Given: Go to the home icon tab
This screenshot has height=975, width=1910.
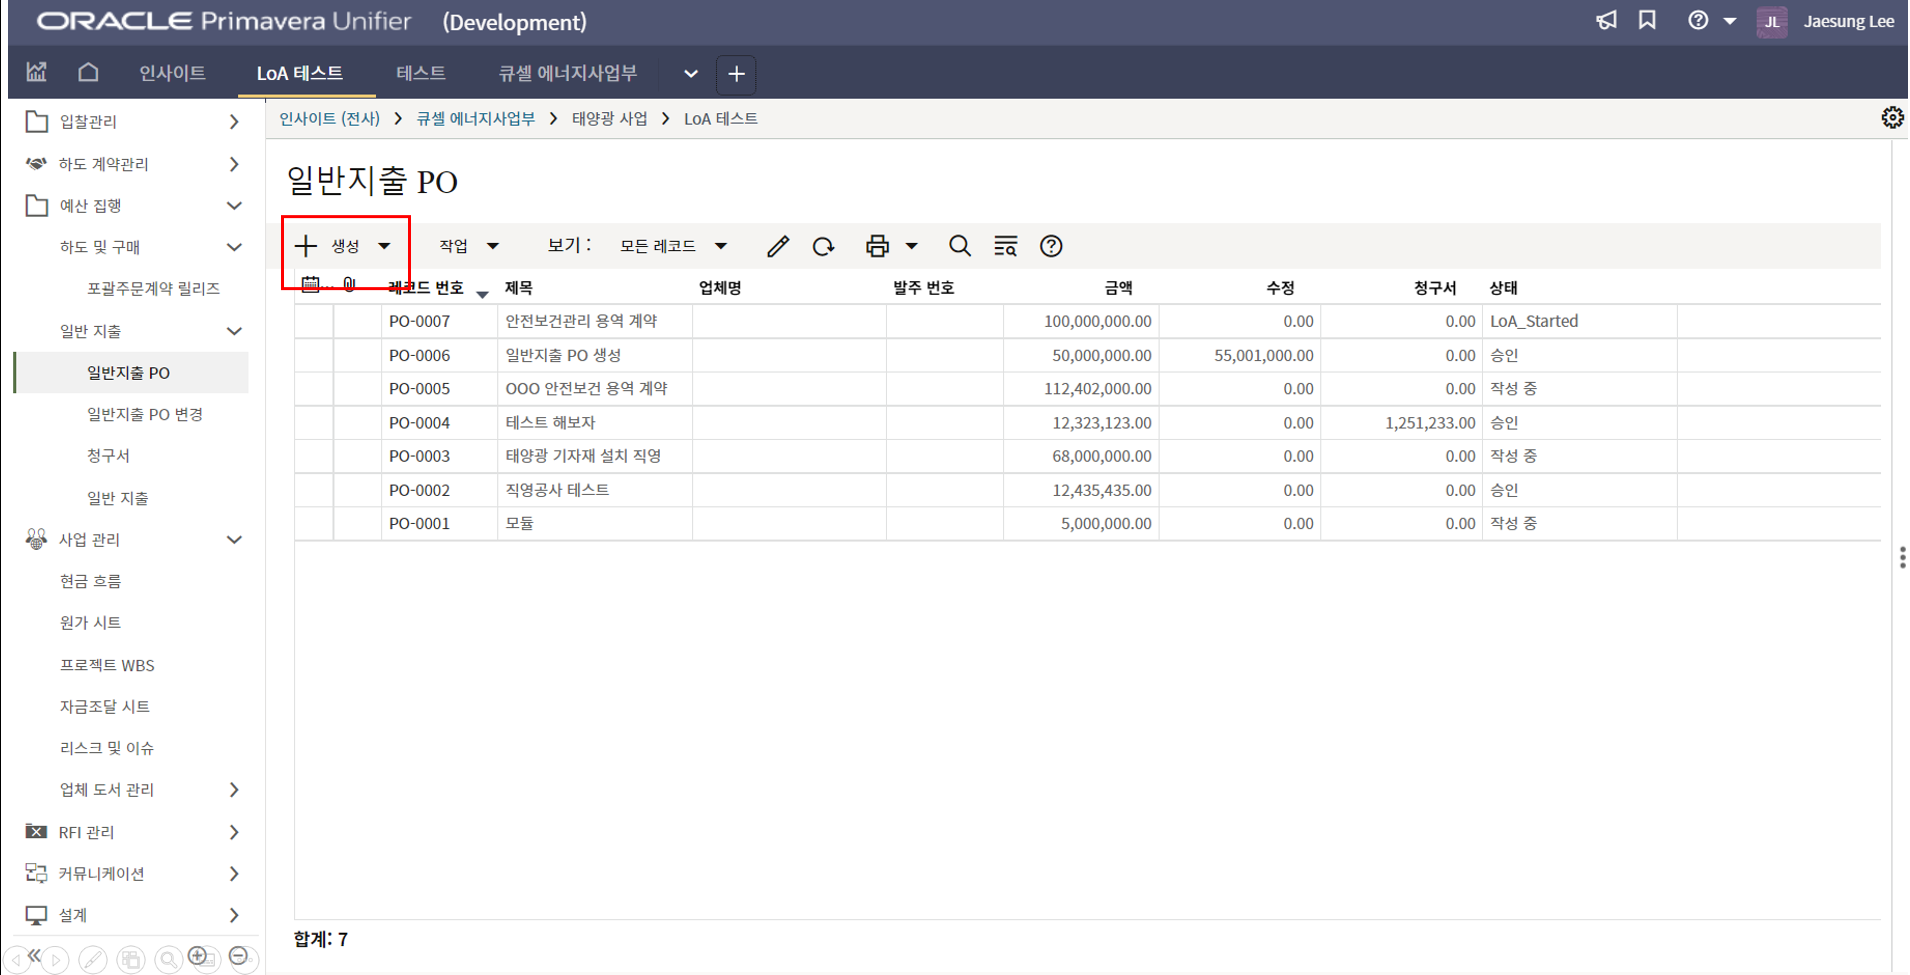Looking at the screenshot, I should (x=88, y=73).
